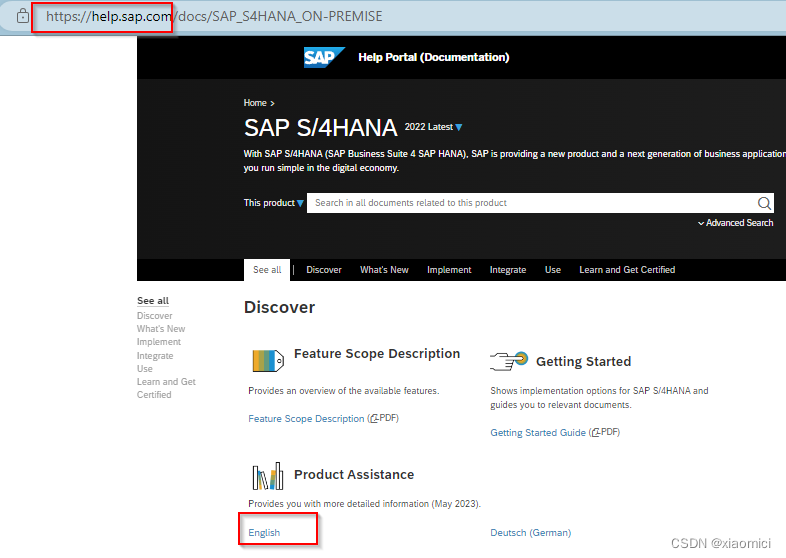Click Integrate in left sidebar

(x=155, y=355)
